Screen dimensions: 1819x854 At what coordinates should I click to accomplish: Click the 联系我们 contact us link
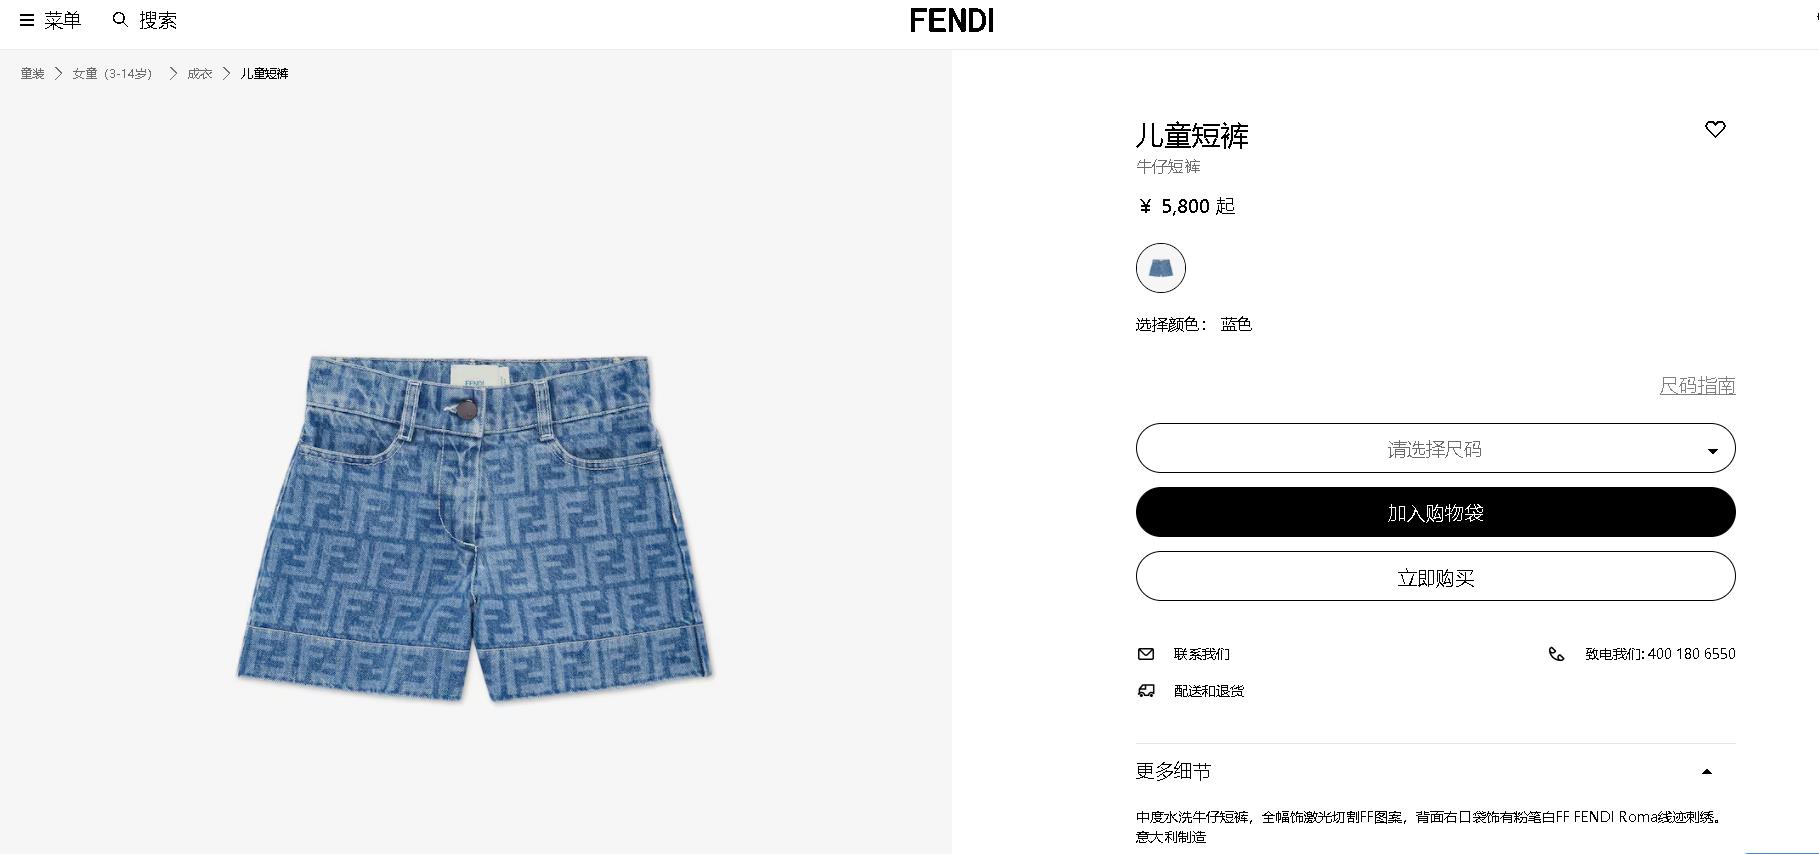1202,654
